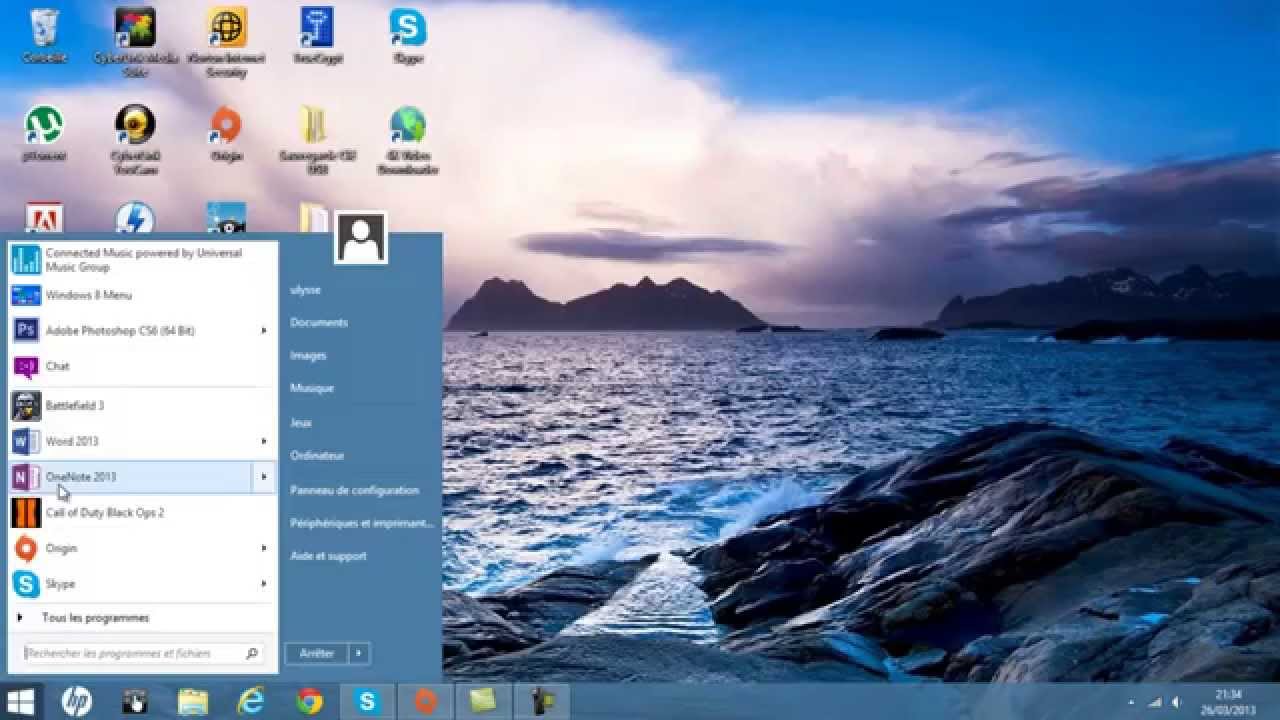The width and height of the screenshot is (1280, 720).
Task: Launch Skype from start menu list
Action: click(143, 584)
